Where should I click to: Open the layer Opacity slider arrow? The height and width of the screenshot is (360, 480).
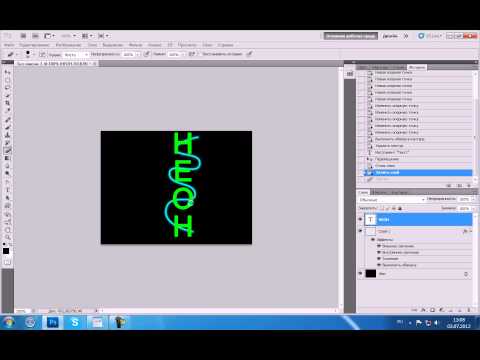(473, 199)
